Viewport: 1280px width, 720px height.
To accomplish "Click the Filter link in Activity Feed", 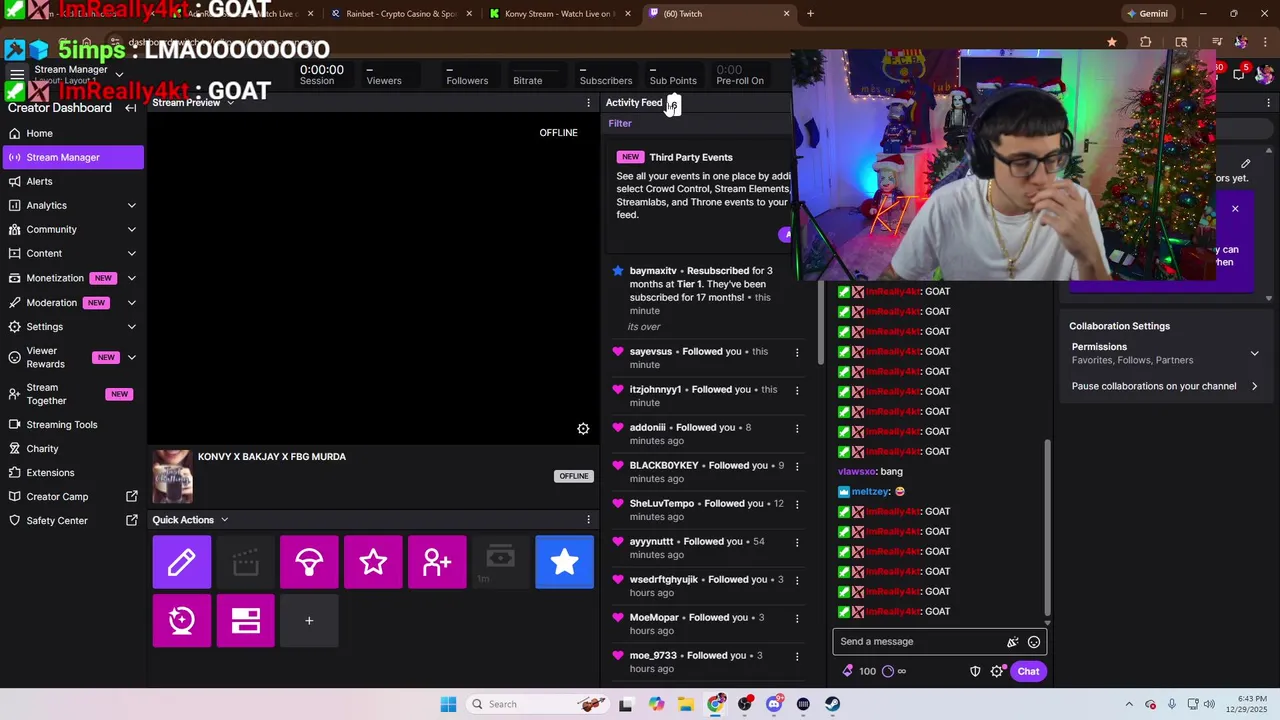I will coord(620,123).
